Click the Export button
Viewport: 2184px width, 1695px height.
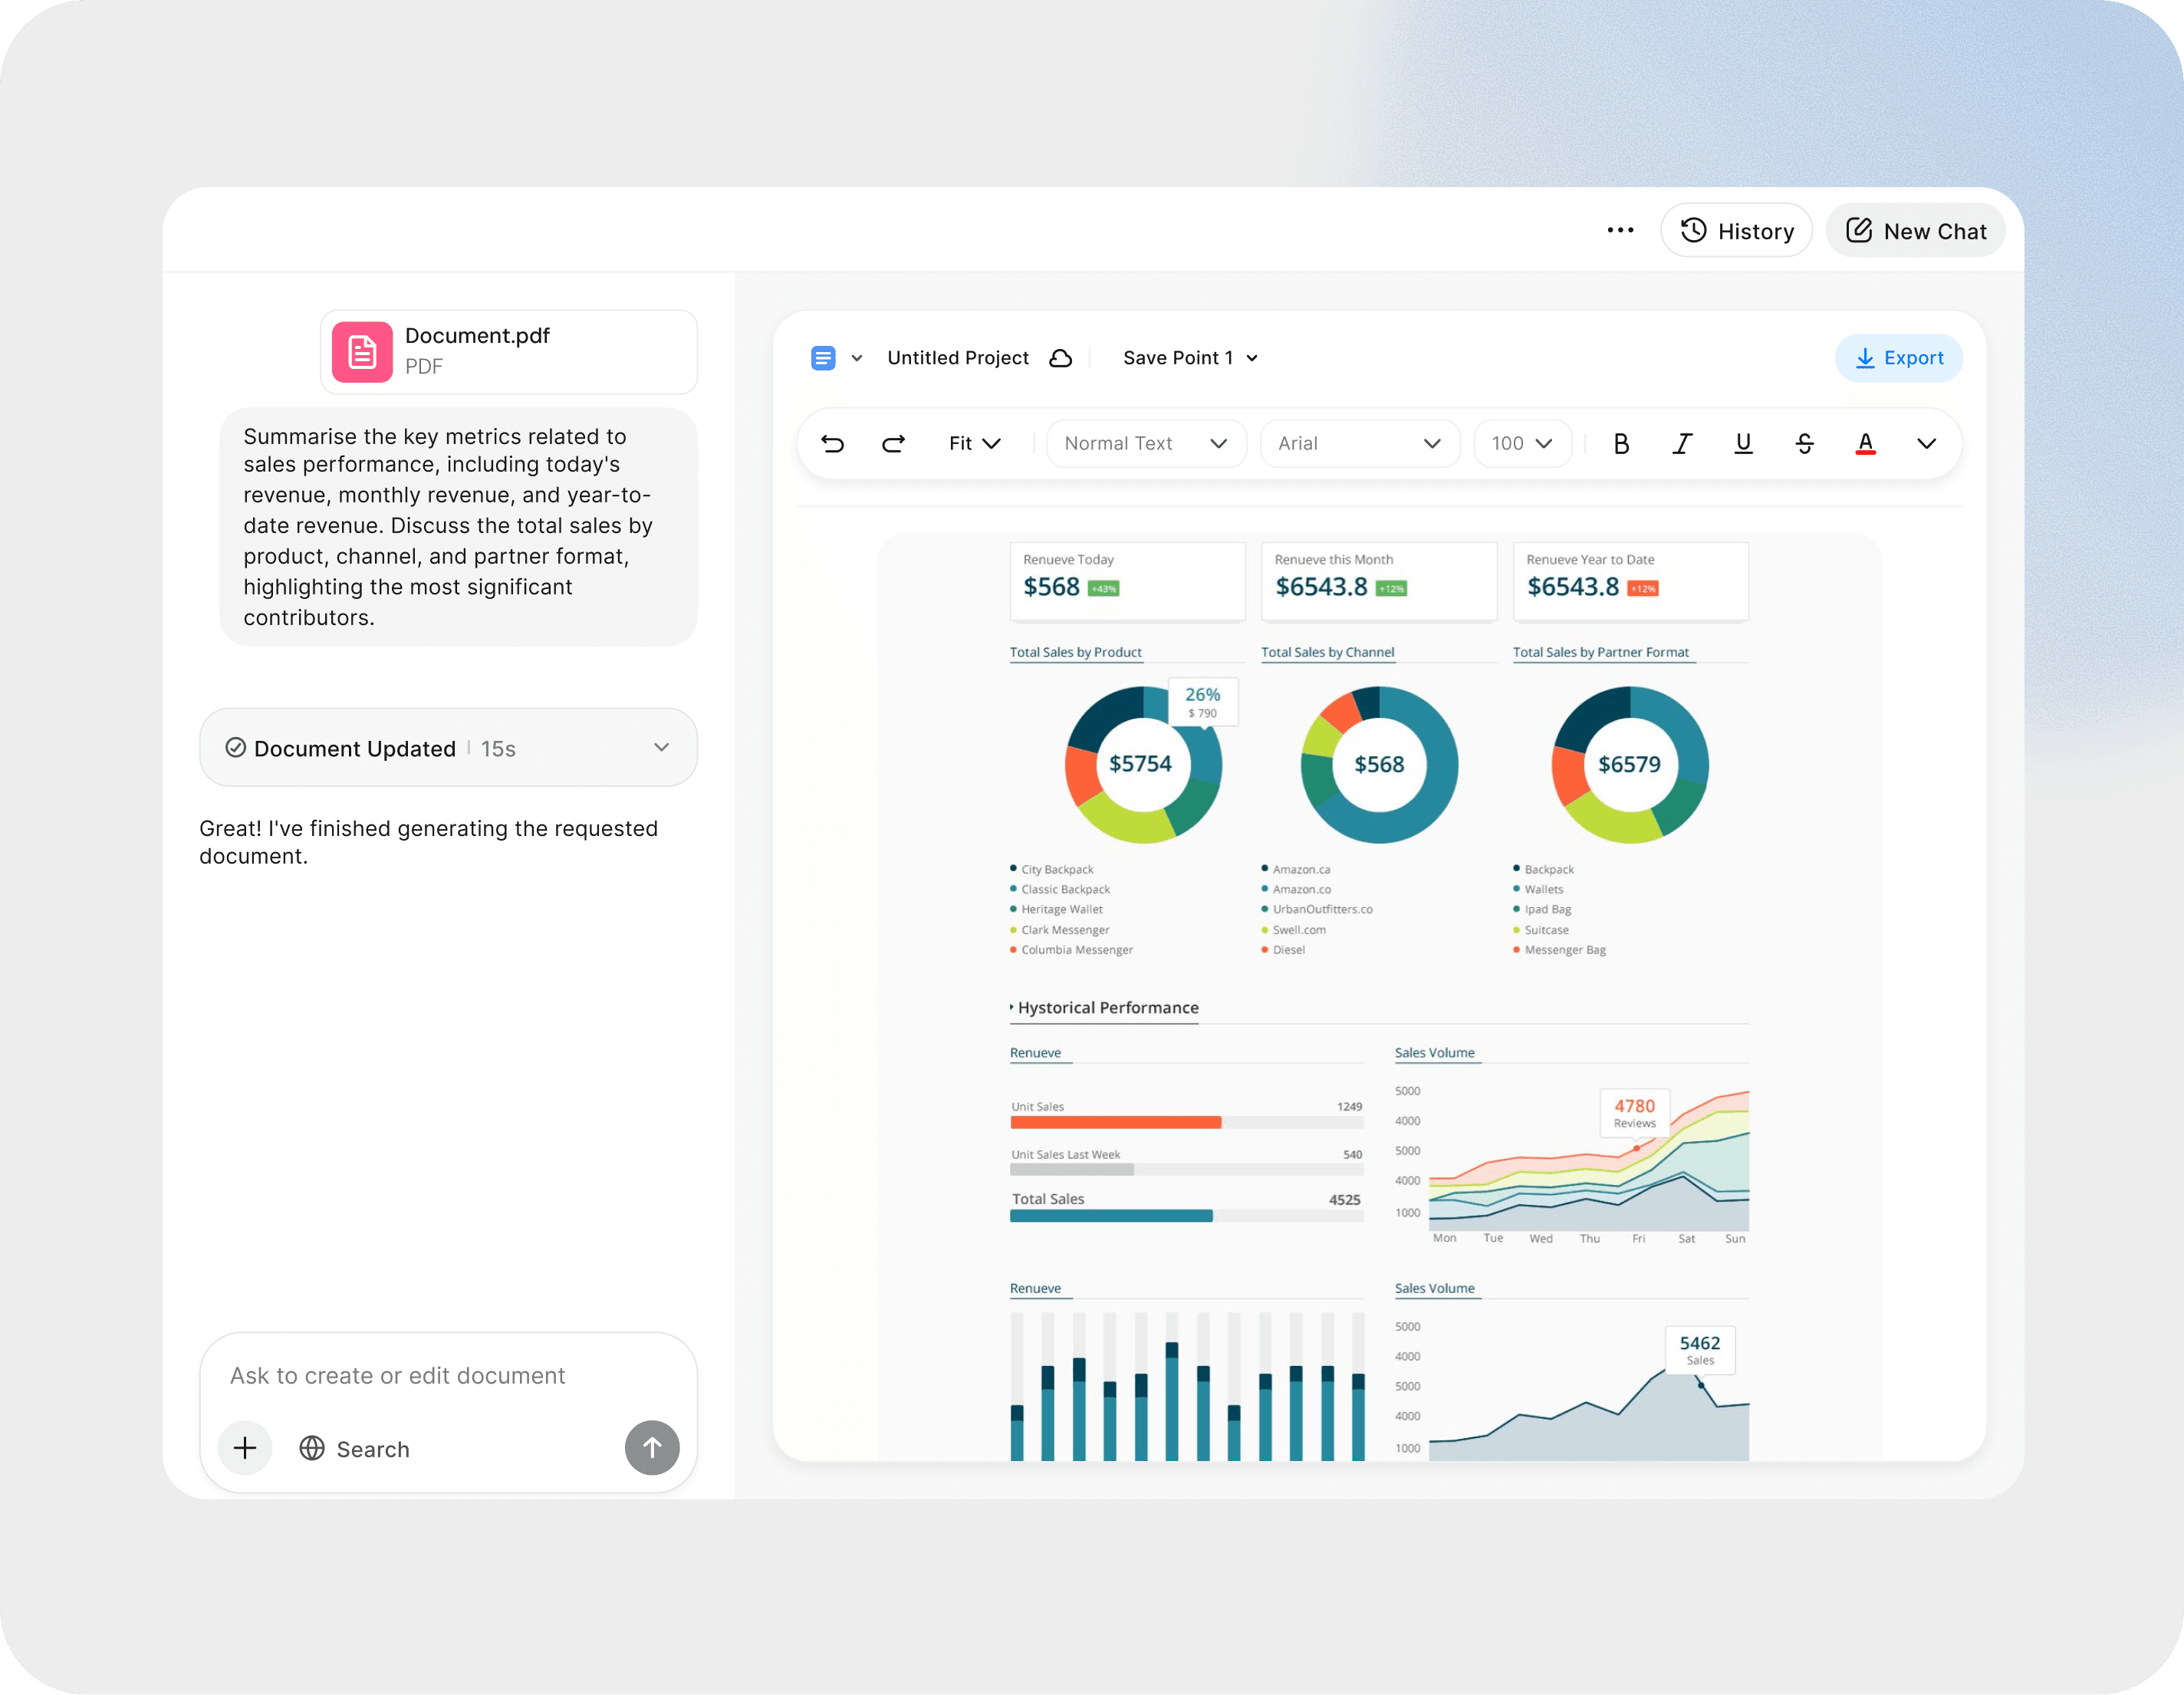[1898, 357]
